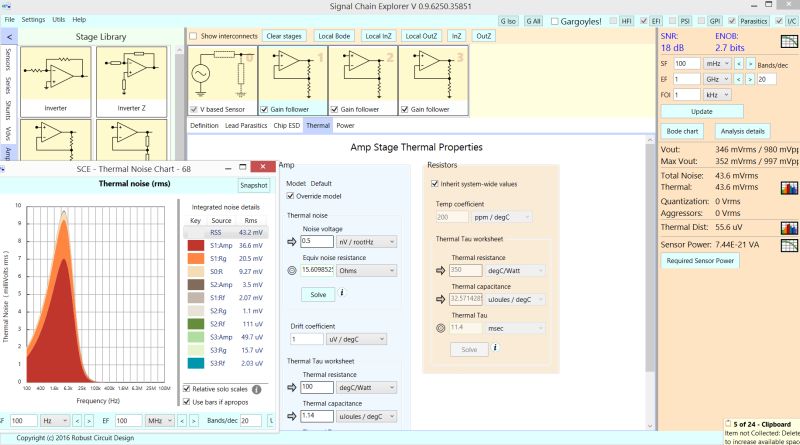Click arrow icon beside Amp Thermal capacitance 1.14

click(x=292, y=416)
